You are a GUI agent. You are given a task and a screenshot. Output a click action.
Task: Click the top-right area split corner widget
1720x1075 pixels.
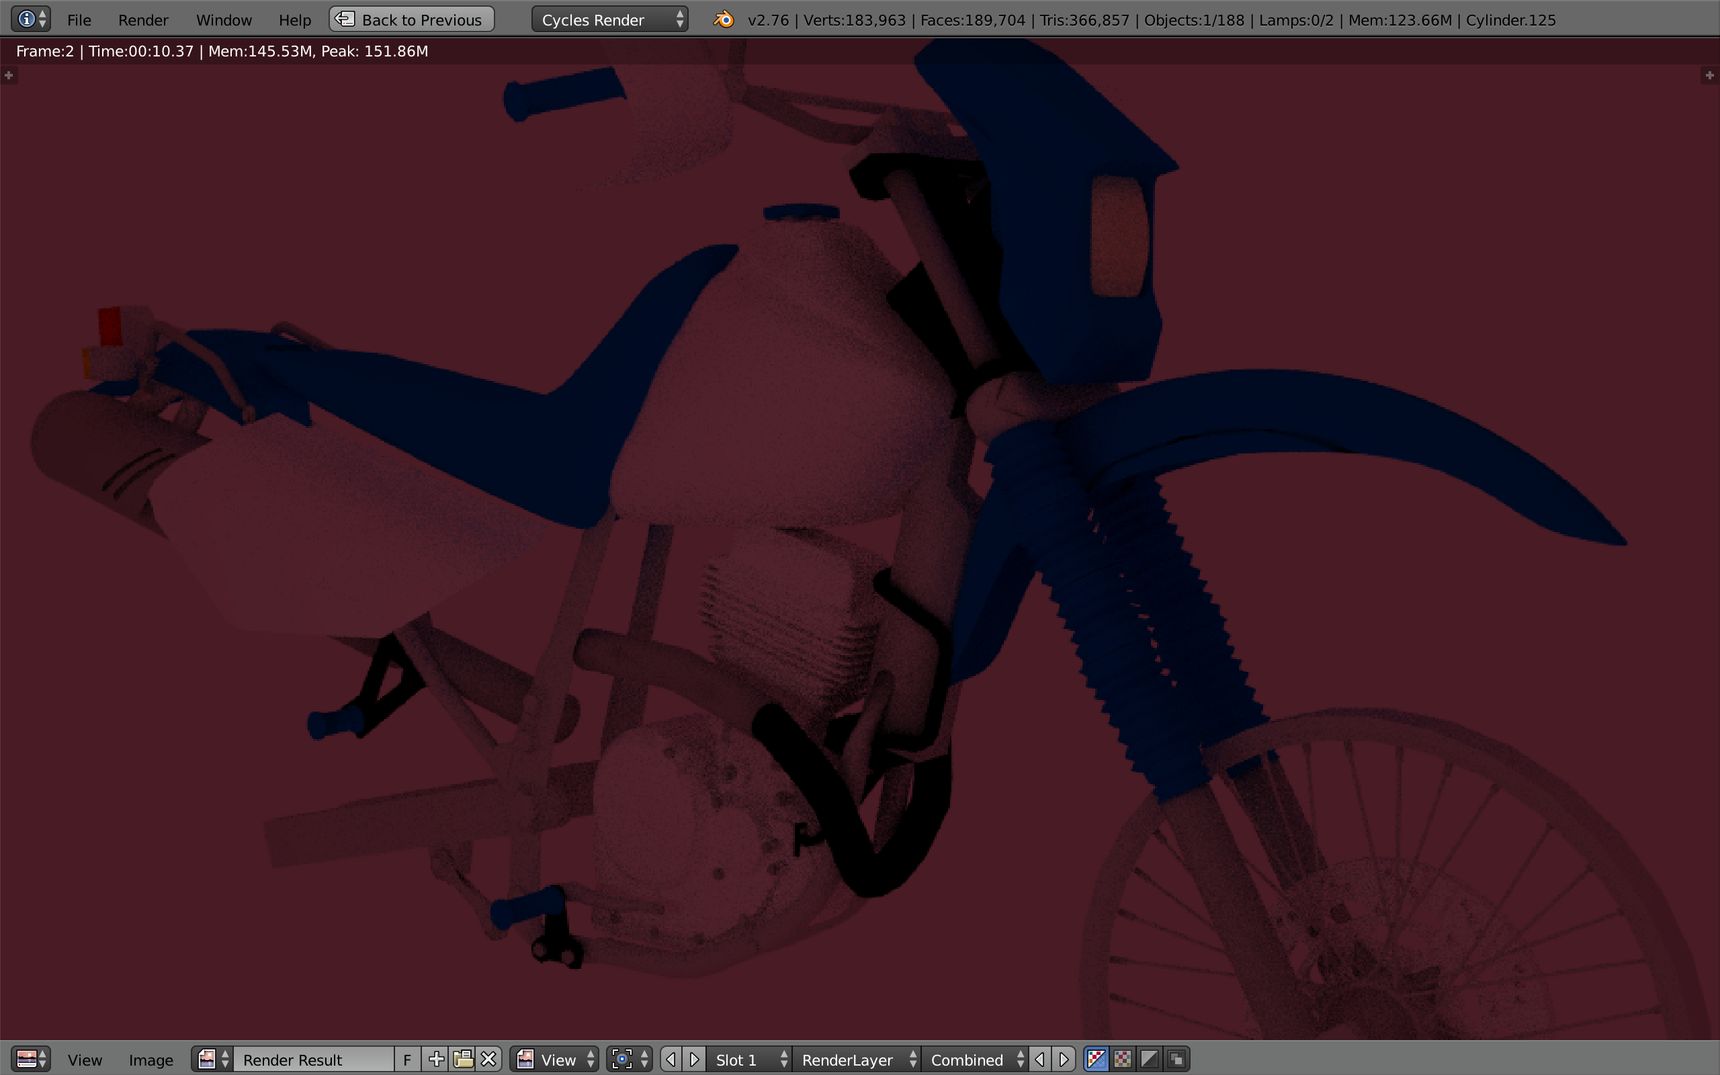tap(1710, 75)
